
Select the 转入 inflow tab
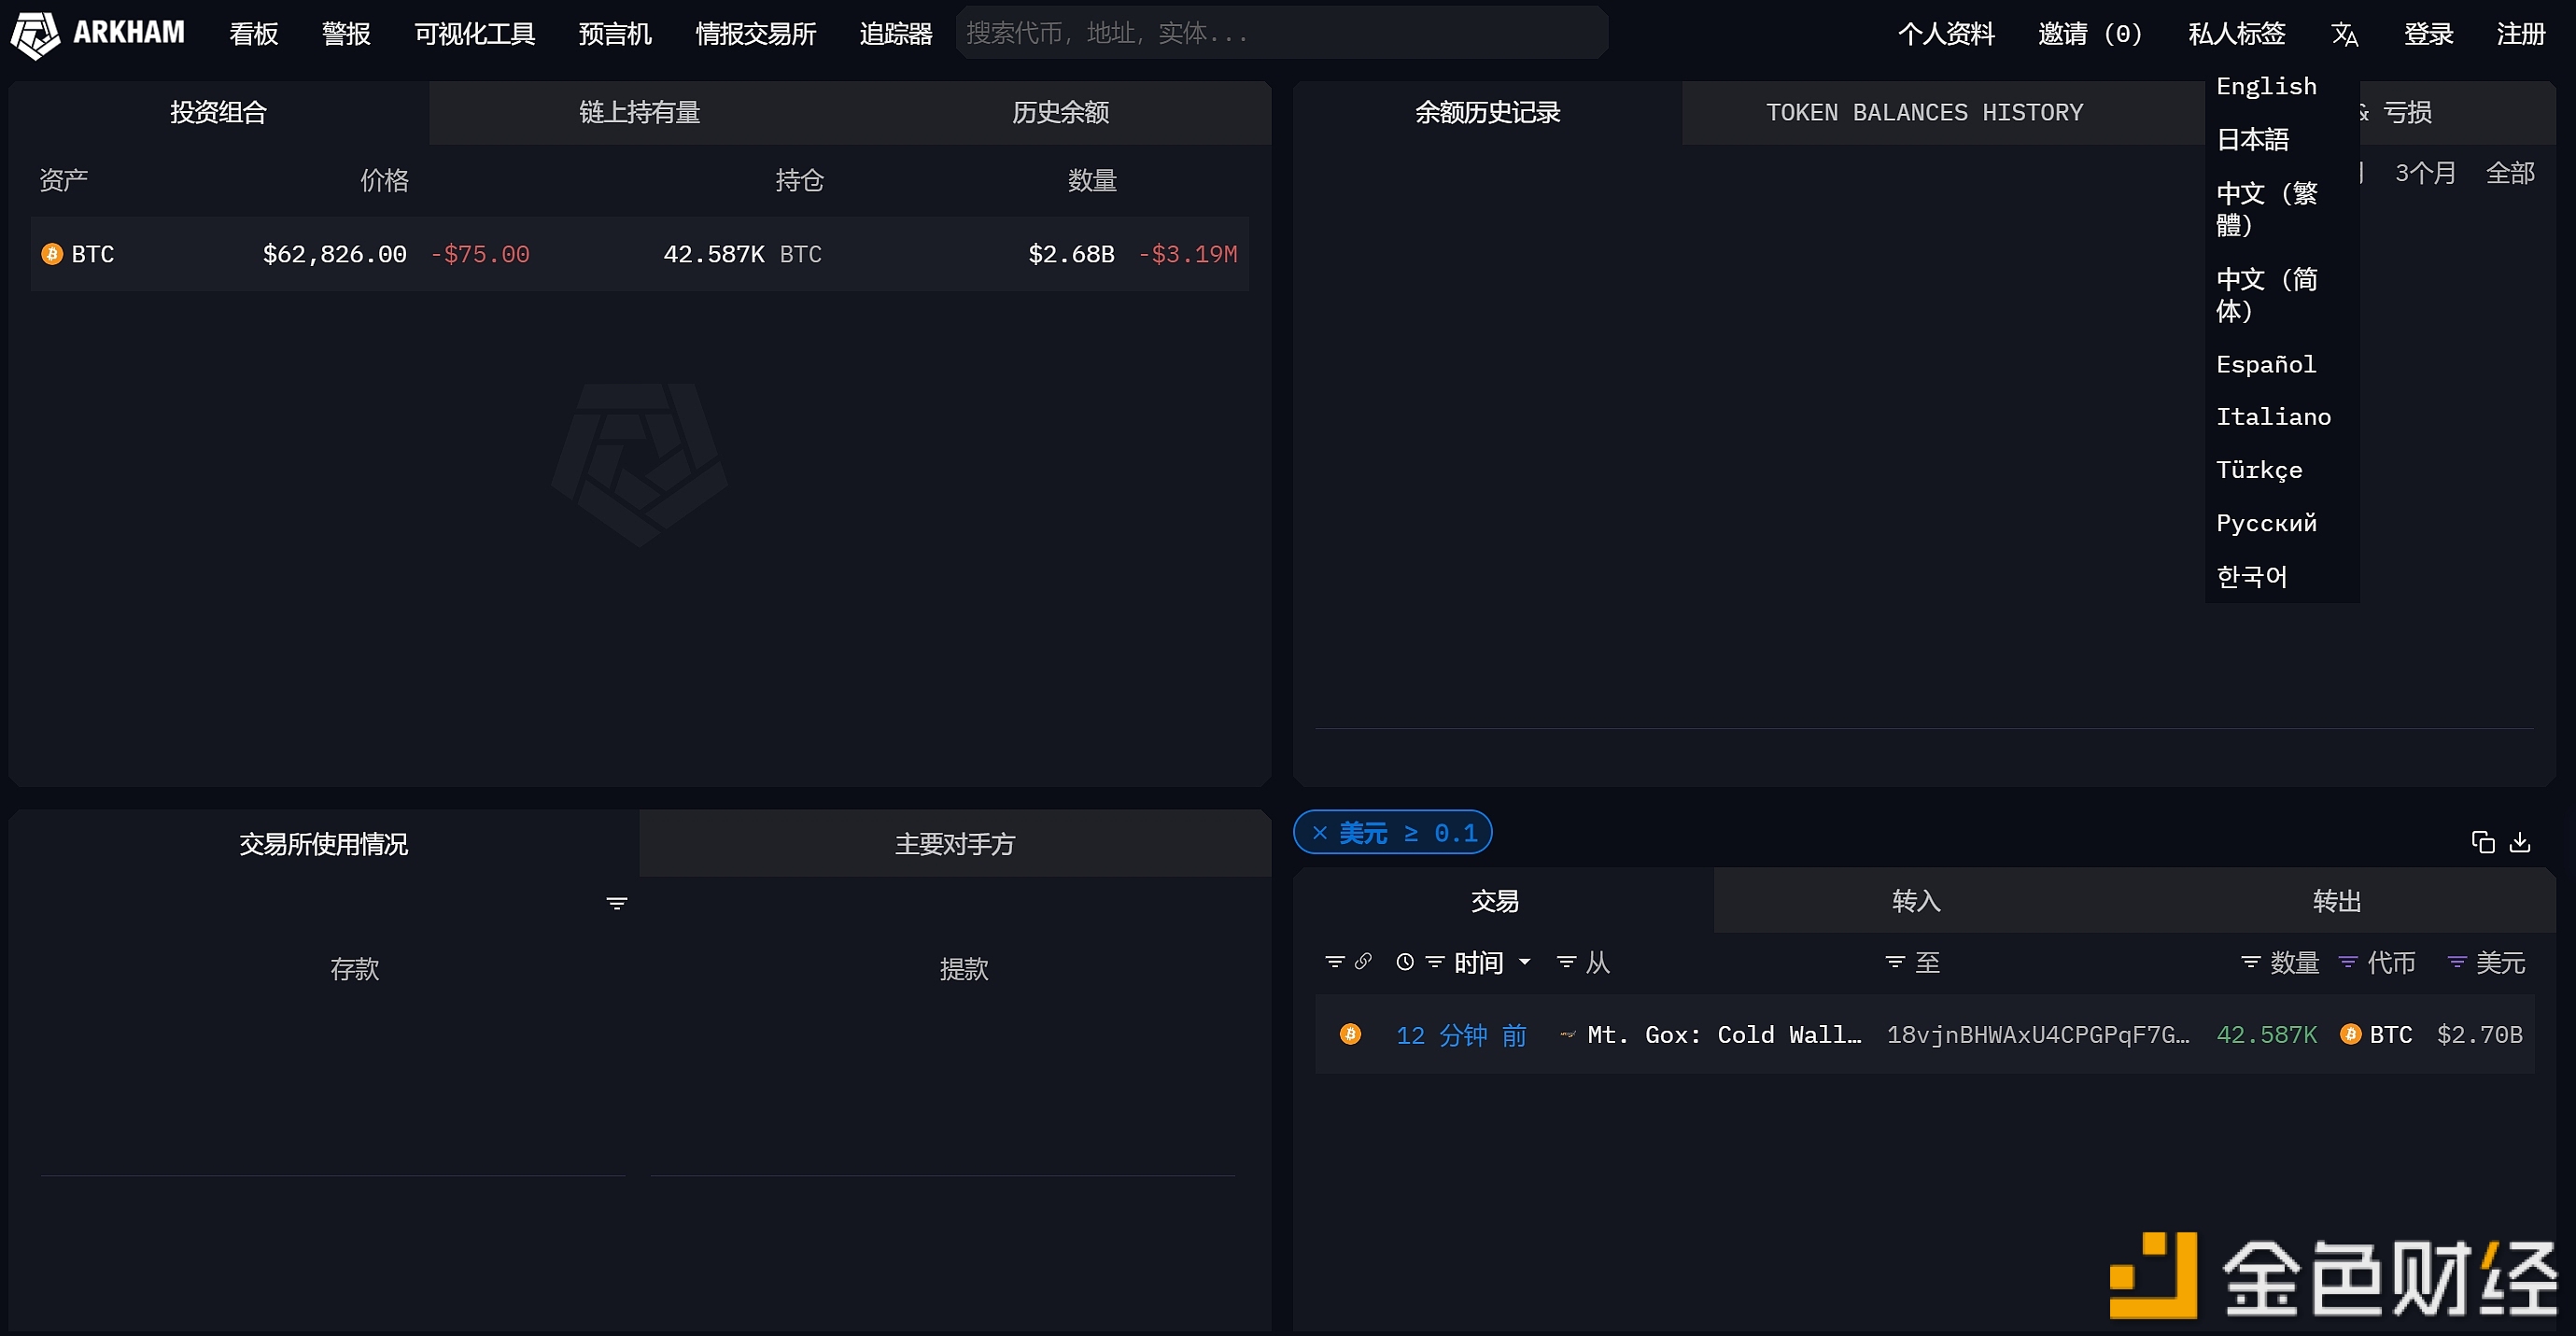(1916, 901)
